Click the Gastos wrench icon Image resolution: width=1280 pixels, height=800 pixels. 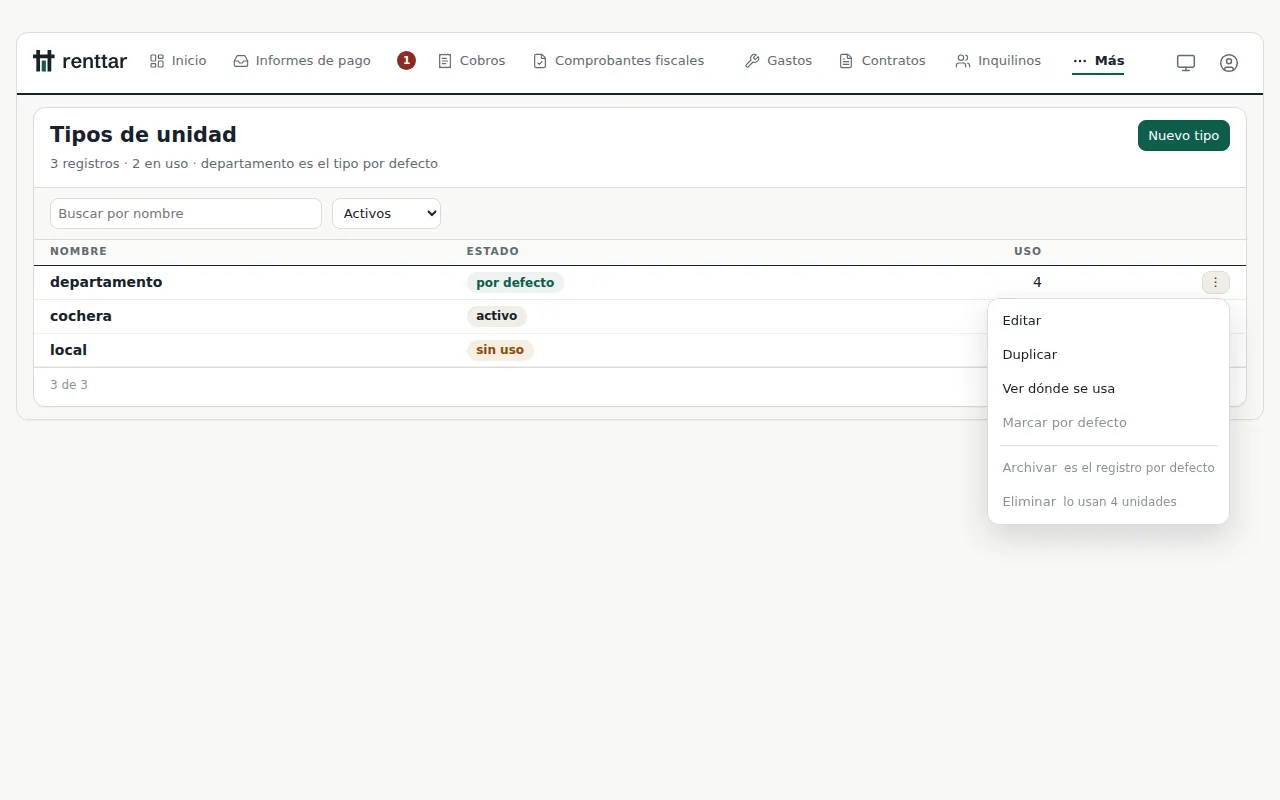tap(752, 61)
